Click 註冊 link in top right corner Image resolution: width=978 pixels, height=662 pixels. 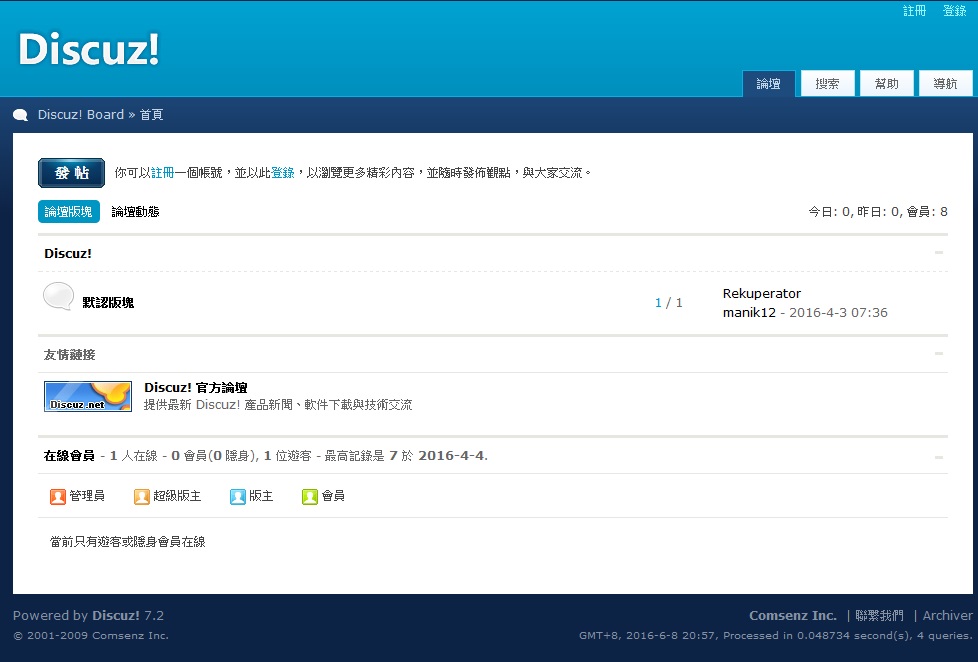(914, 11)
